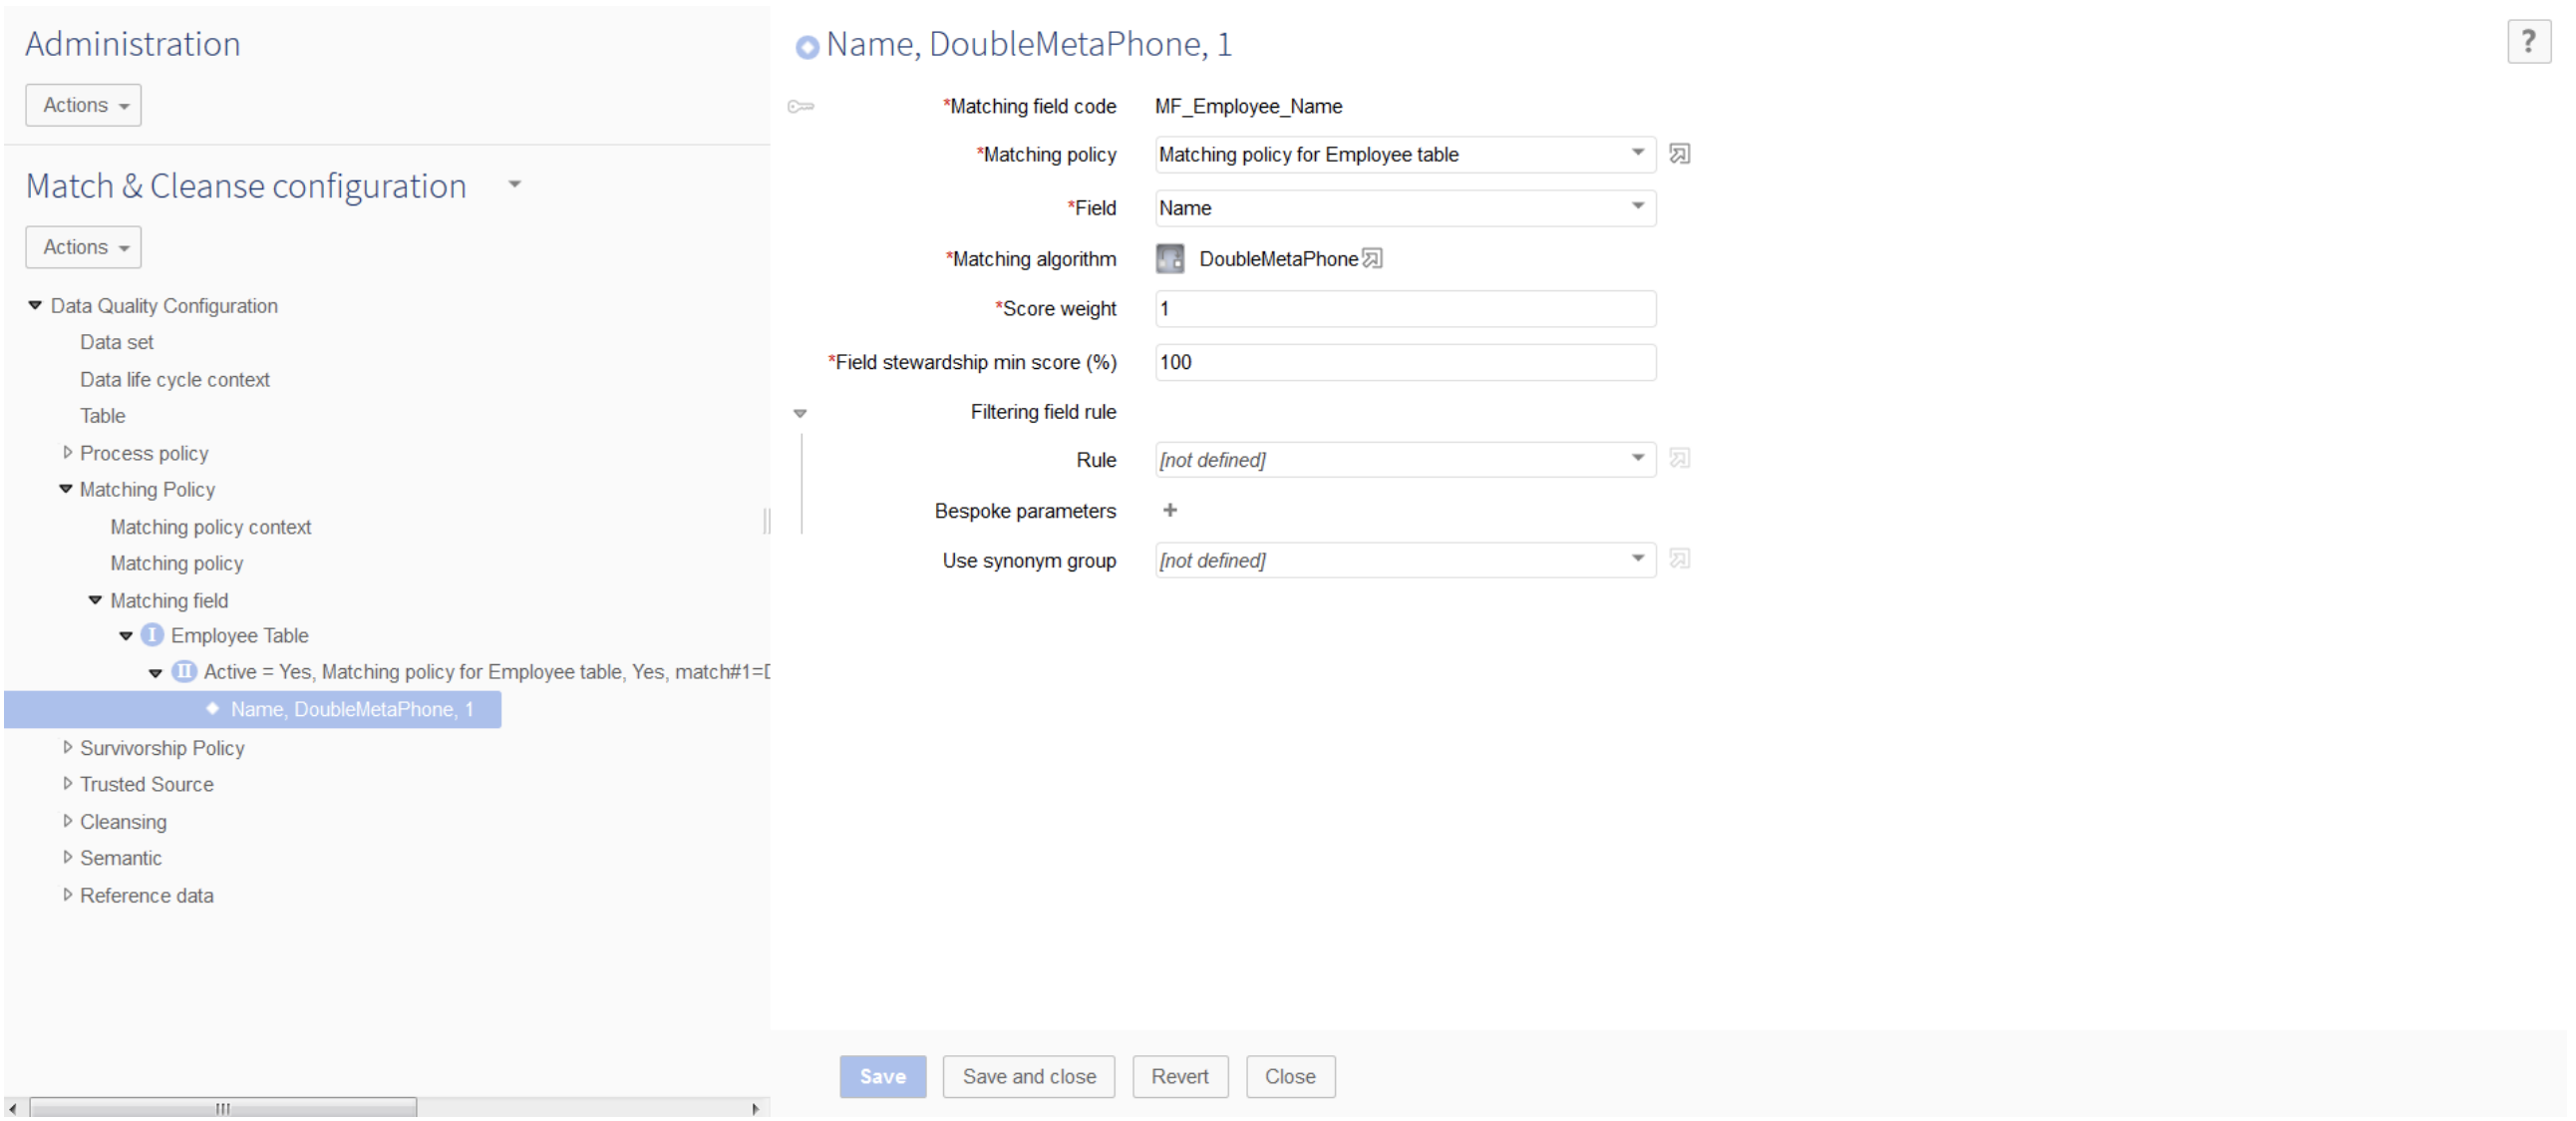2576x1121 pixels.
Task: Click the Actions dropdown in administration panel
Action: pyautogui.click(x=82, y=104)
